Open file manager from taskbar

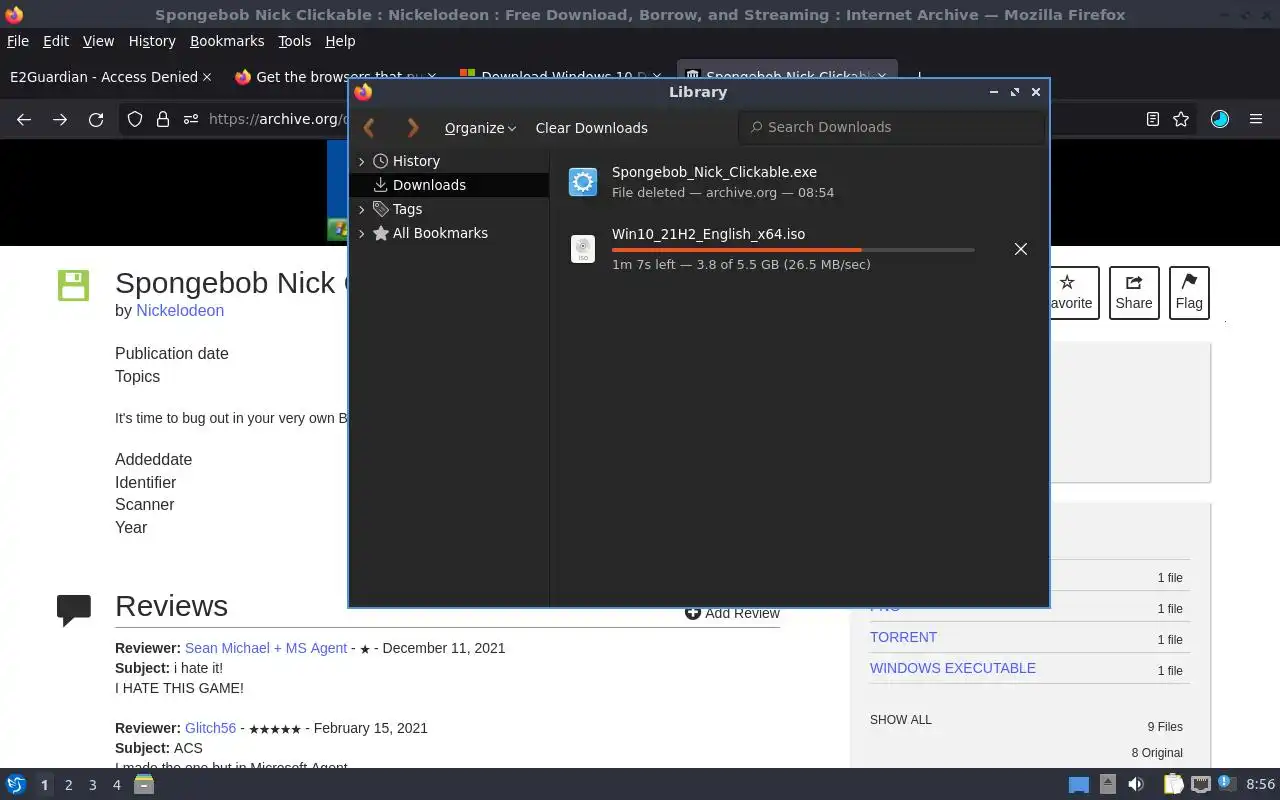144,785
